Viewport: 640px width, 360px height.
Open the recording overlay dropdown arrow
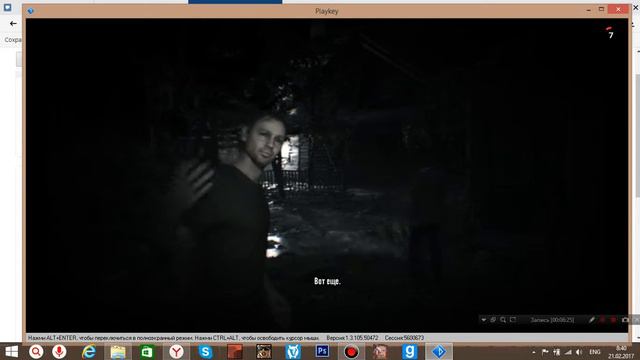click(483, 320)
